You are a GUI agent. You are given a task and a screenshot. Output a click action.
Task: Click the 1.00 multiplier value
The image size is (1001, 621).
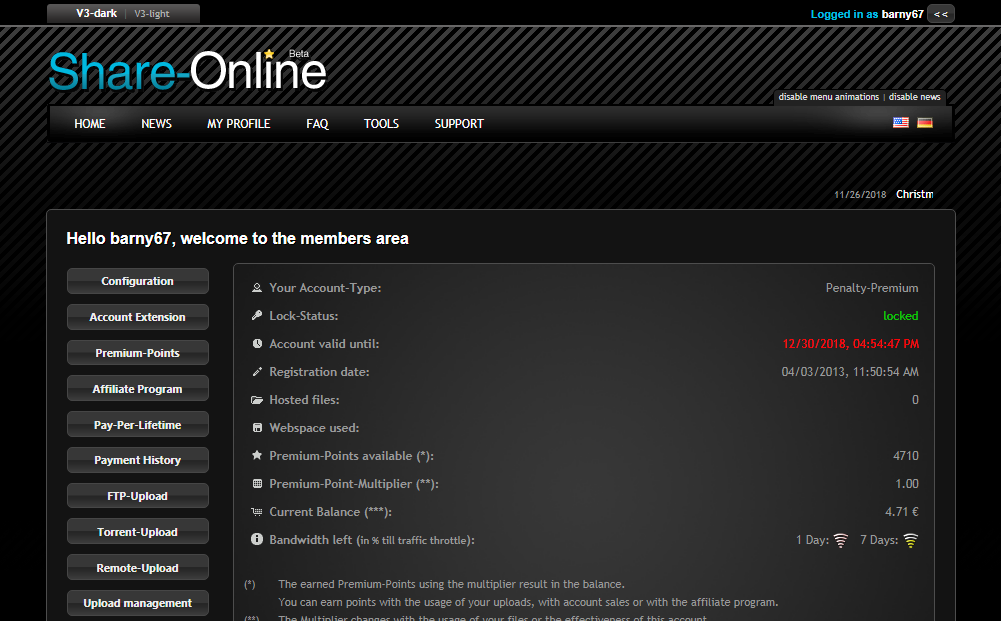tap(907, 484)
